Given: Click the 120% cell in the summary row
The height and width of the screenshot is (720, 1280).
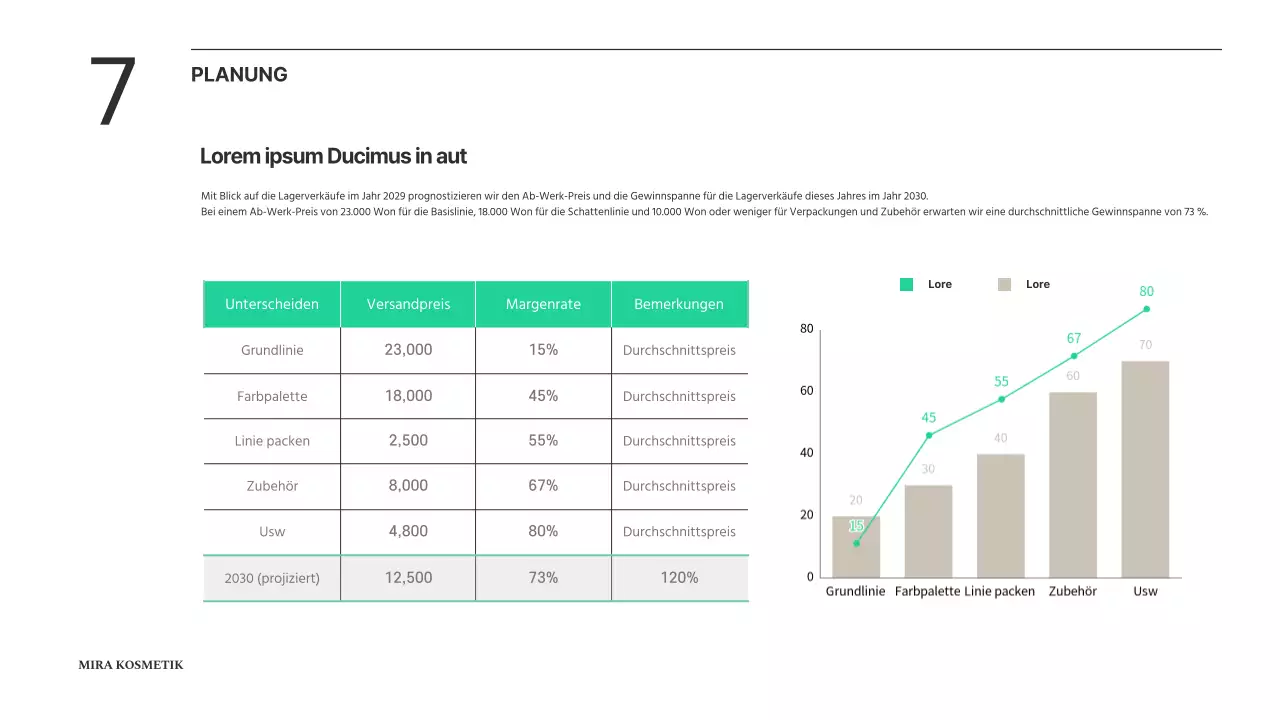Looking at the screenshot, I should coord(679,578).
